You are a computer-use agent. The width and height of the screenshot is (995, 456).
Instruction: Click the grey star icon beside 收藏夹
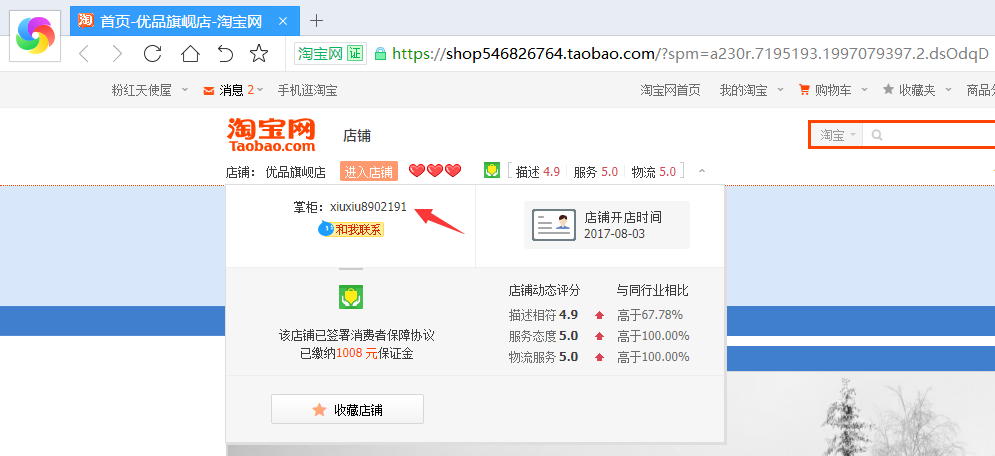pyautogui.click(x=888, y=89)
